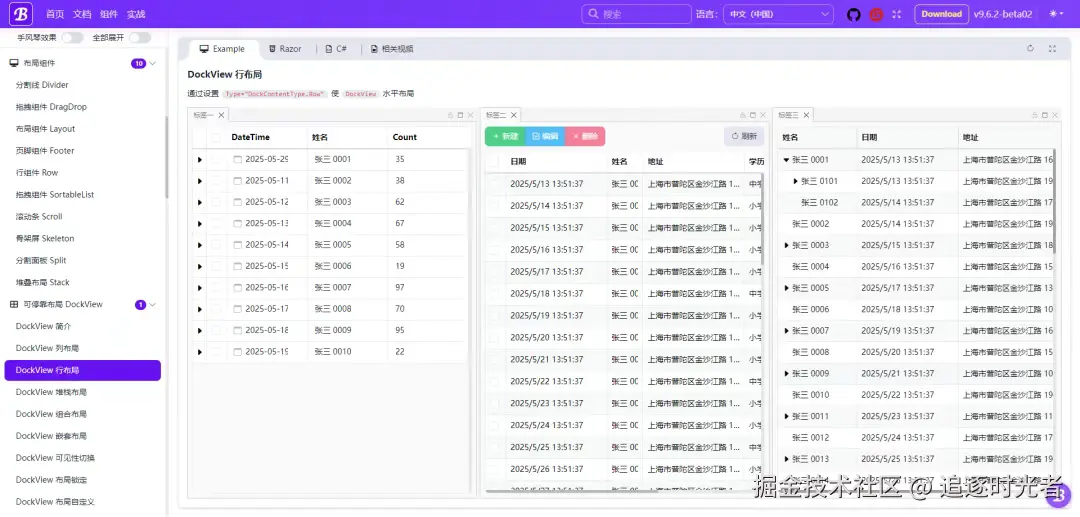
Task: Collapse the 张三 0001 tree row
Action: click(787, 160)
